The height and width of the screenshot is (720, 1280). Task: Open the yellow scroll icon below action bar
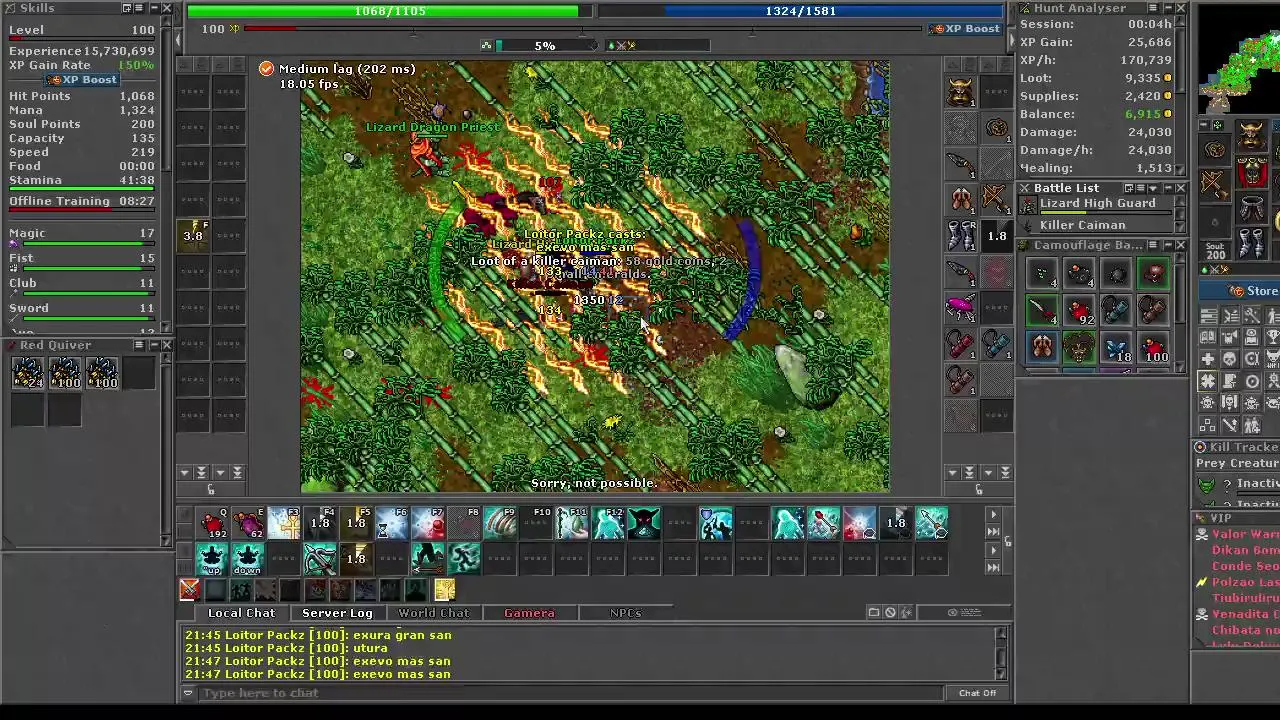pos(444,590)
